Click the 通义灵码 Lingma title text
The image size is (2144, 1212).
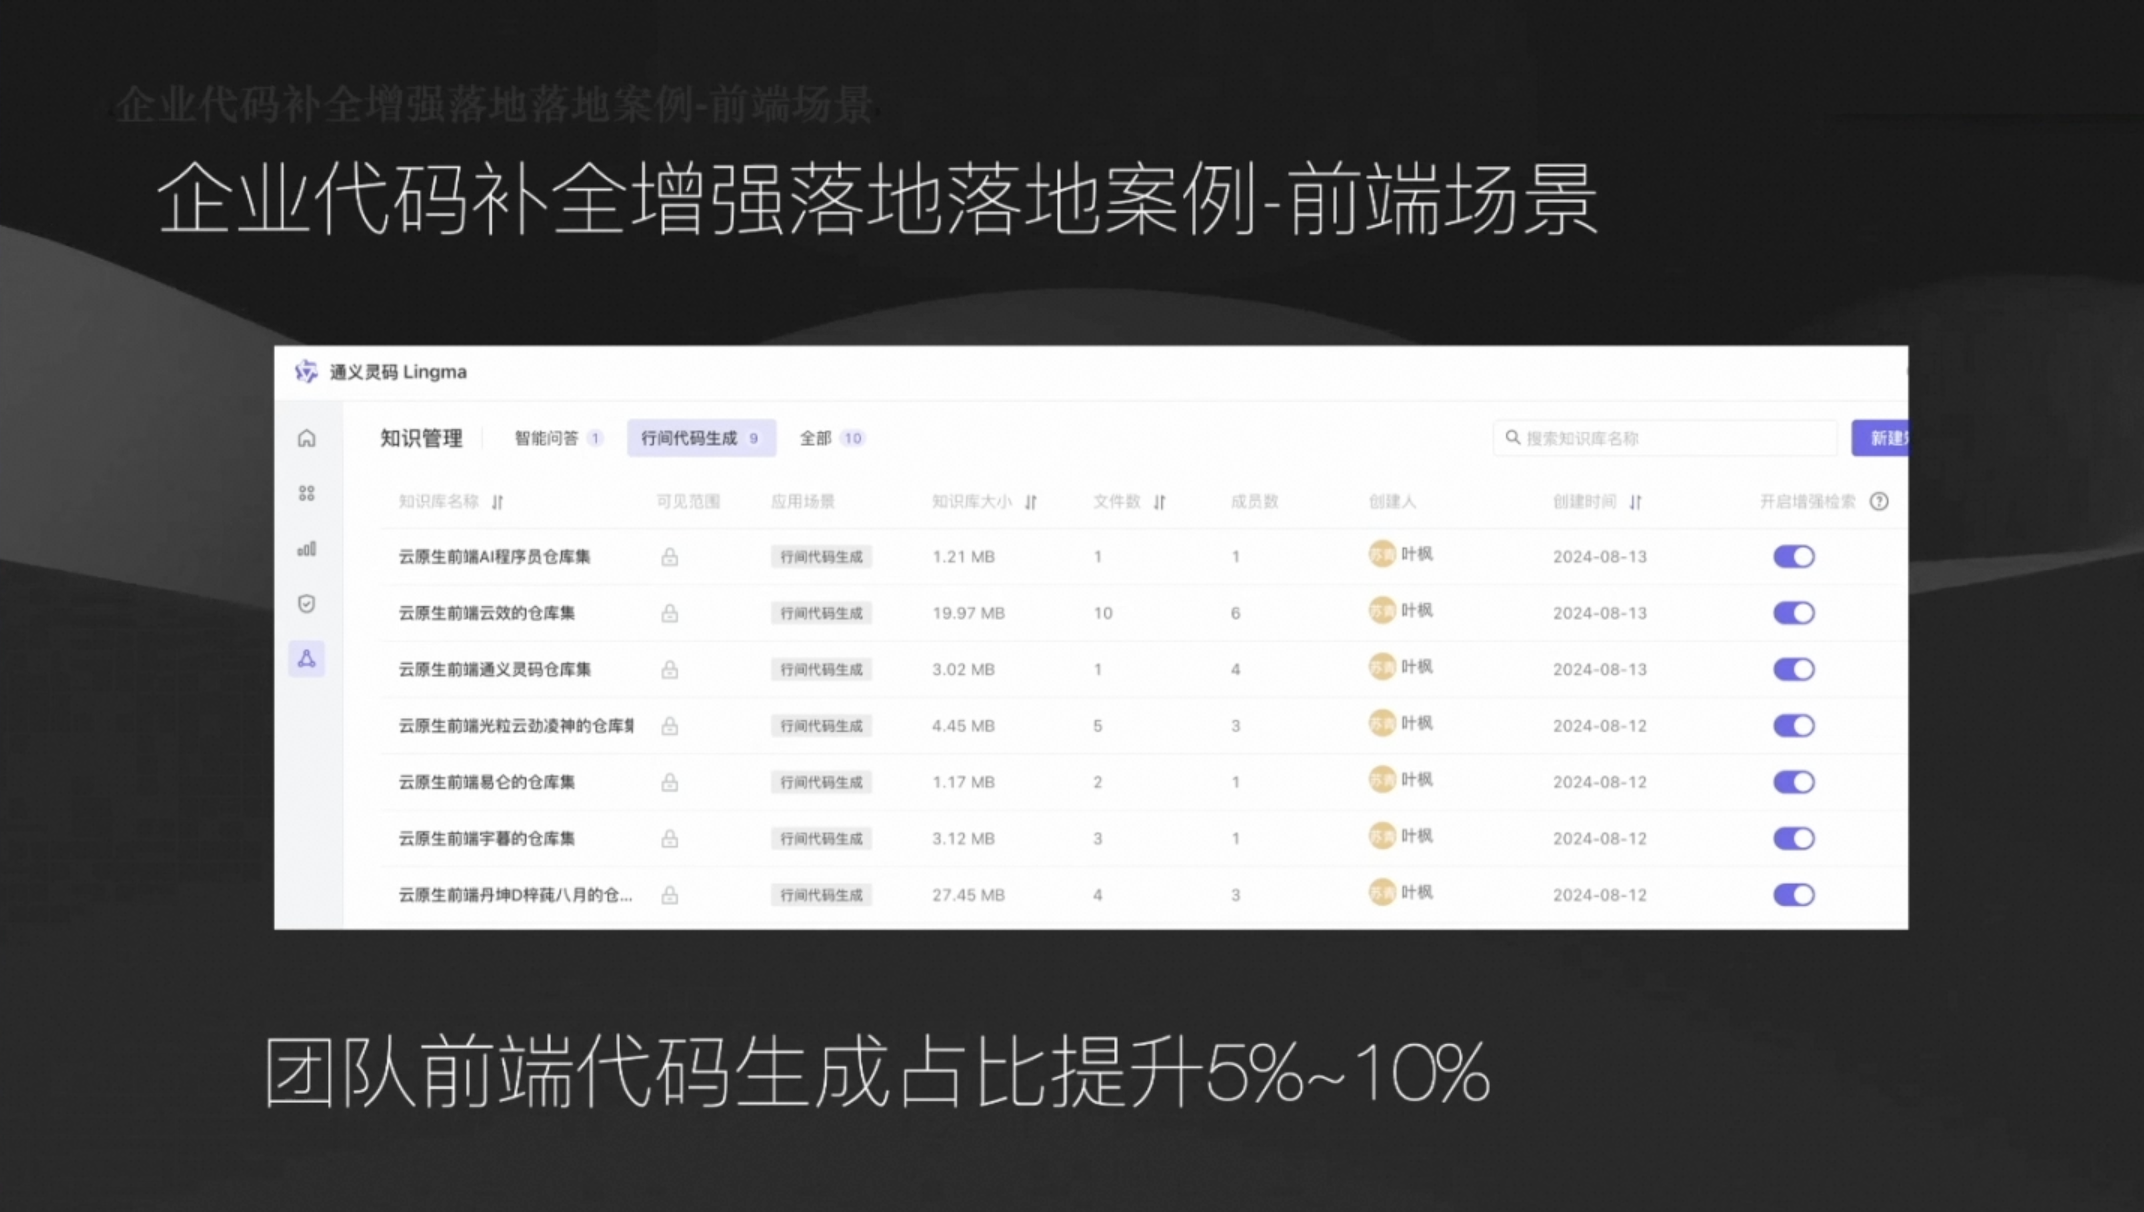tap(398, 372)
